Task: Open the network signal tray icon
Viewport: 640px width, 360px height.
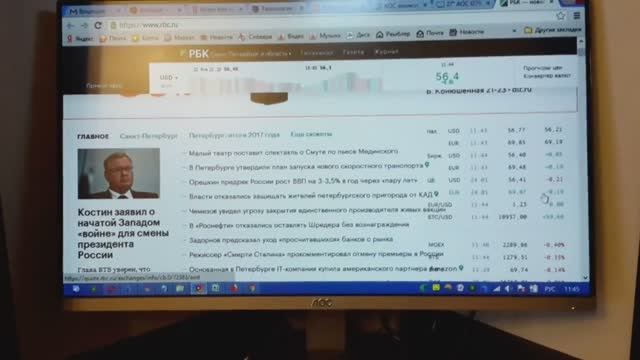Action: pyautogui.click(x=496, y=289)
